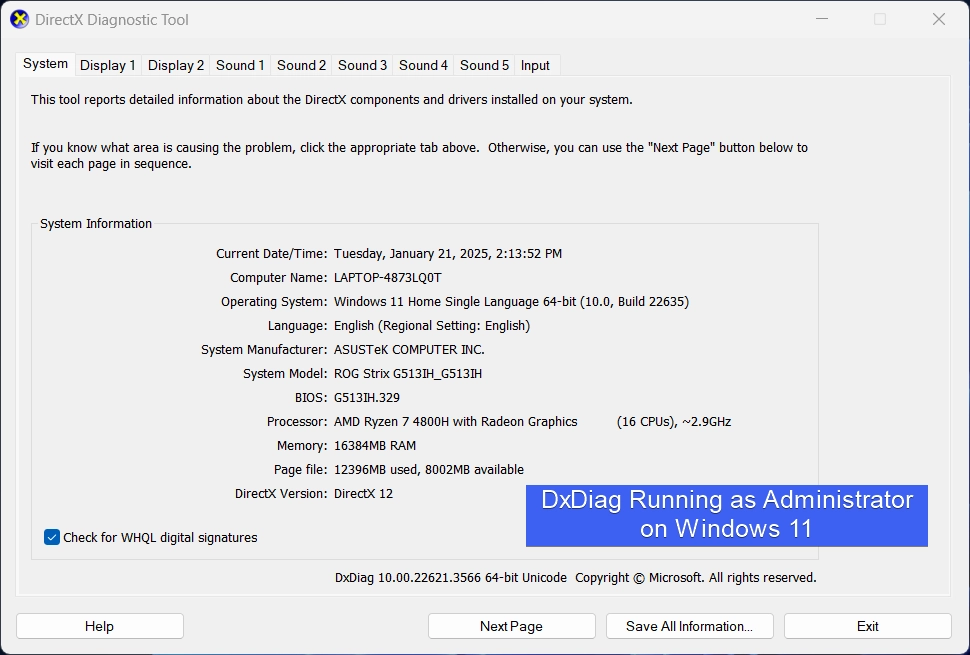Click the Computer Name: field label
The height and width of the screenshot is (655, 970).
coord(279,278)
